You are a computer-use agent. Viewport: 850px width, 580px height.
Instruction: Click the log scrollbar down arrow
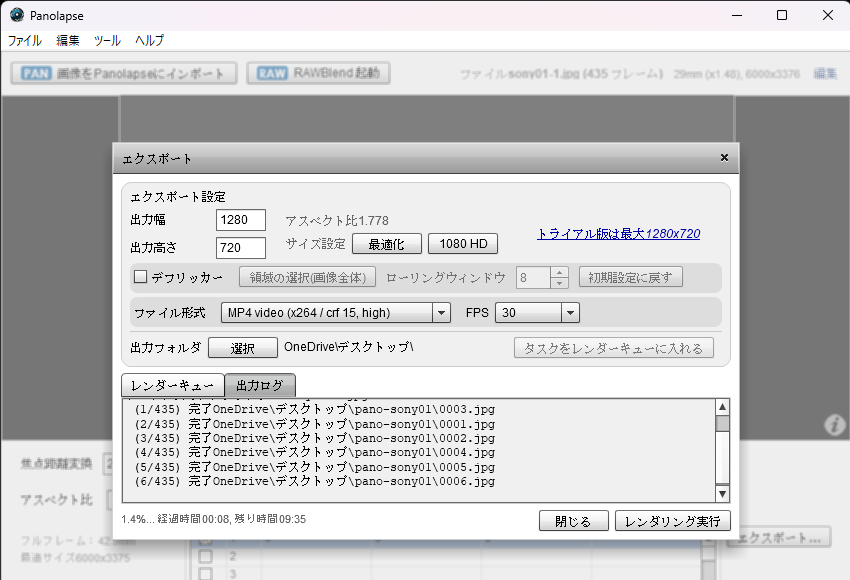722,494
